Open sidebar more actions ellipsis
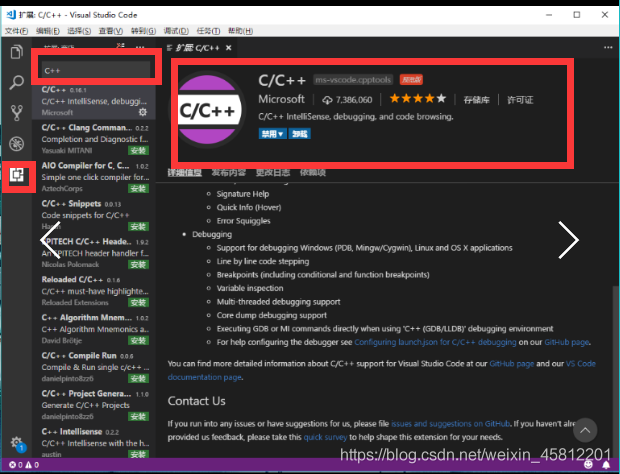The height and width of the screenshot is (474, 620). click(140, 47)
